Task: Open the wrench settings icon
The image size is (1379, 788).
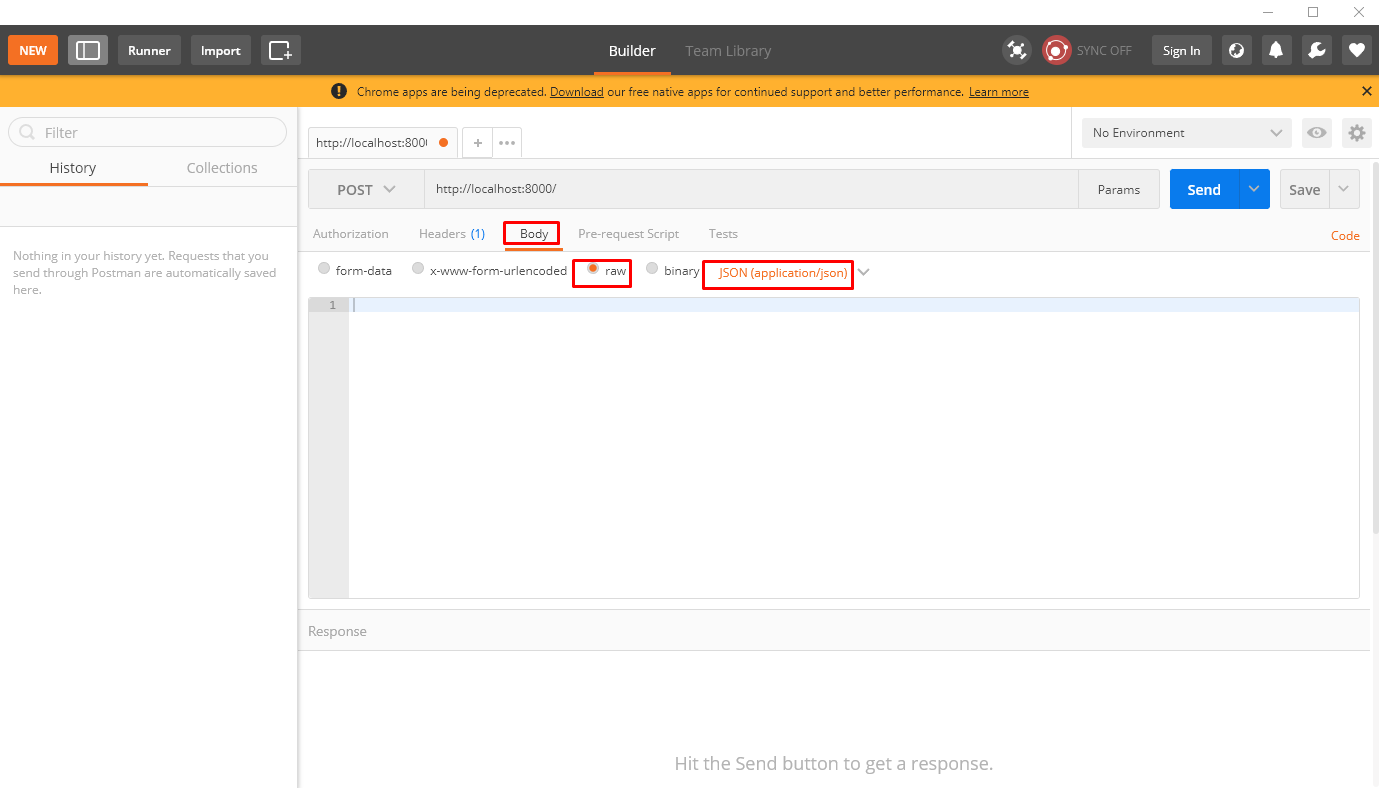Action: click(x=1317, y=50)
